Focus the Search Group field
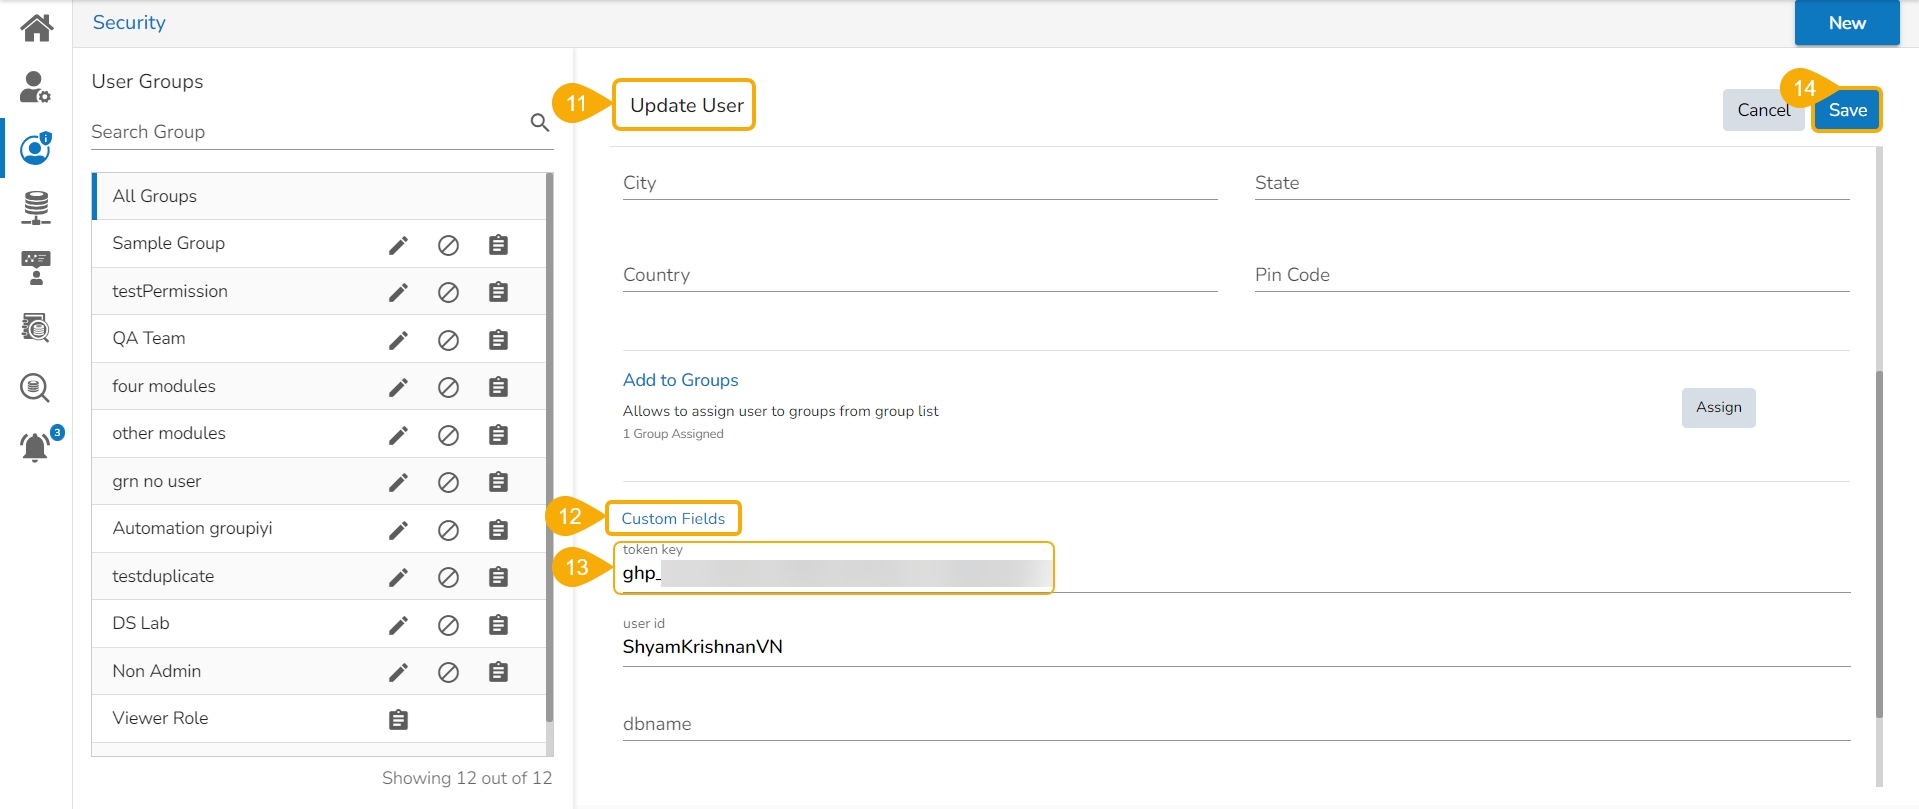This screenshot has height=809, width=1919. [x=305, y=132]
